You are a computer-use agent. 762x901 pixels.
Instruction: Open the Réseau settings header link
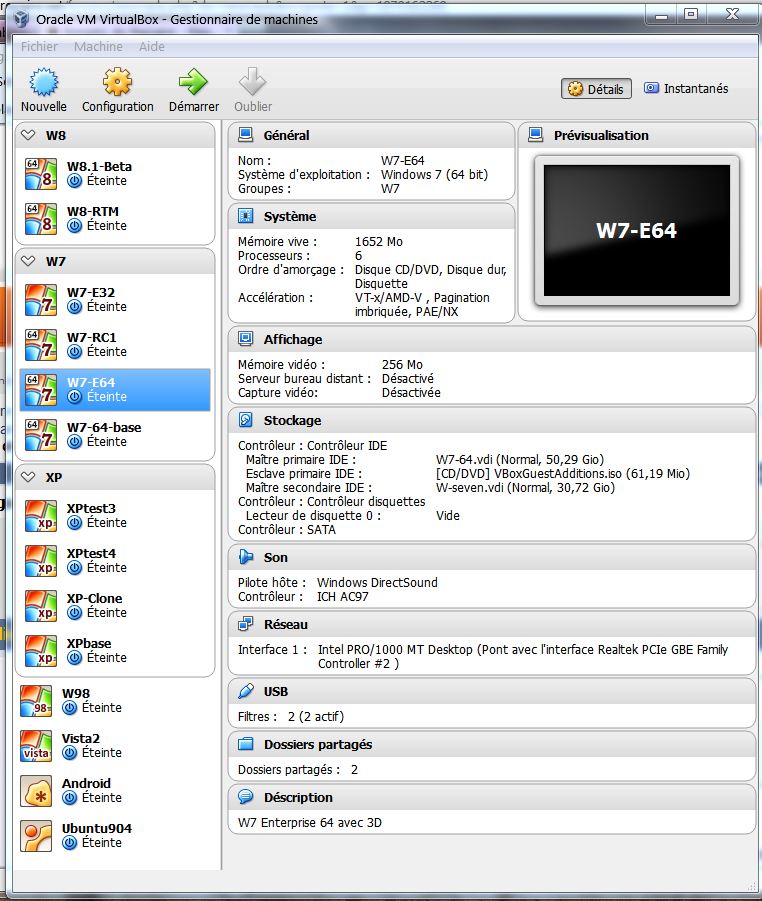point(286,625)
